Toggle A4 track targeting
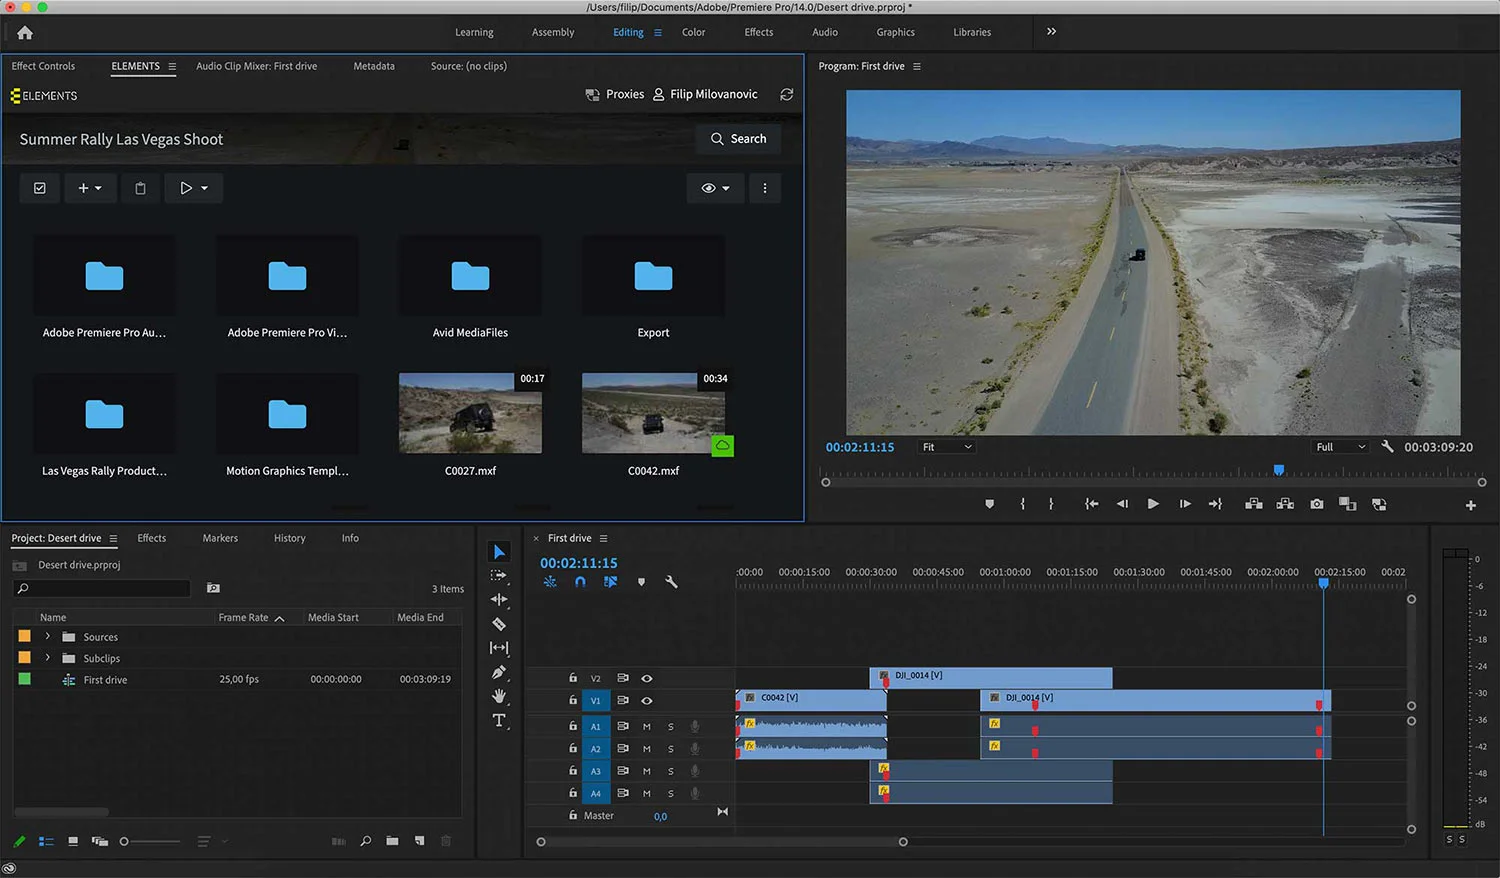Viewport: 1500px width, 878px height. (596, 794)
